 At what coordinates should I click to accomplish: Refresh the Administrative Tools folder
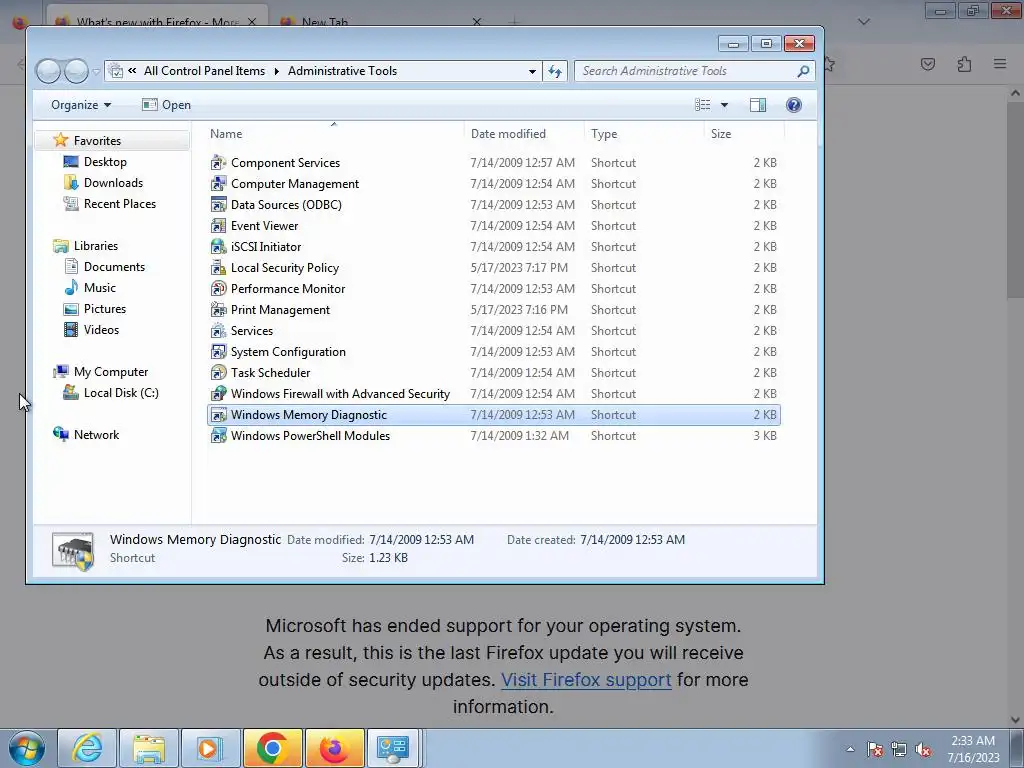555,71
